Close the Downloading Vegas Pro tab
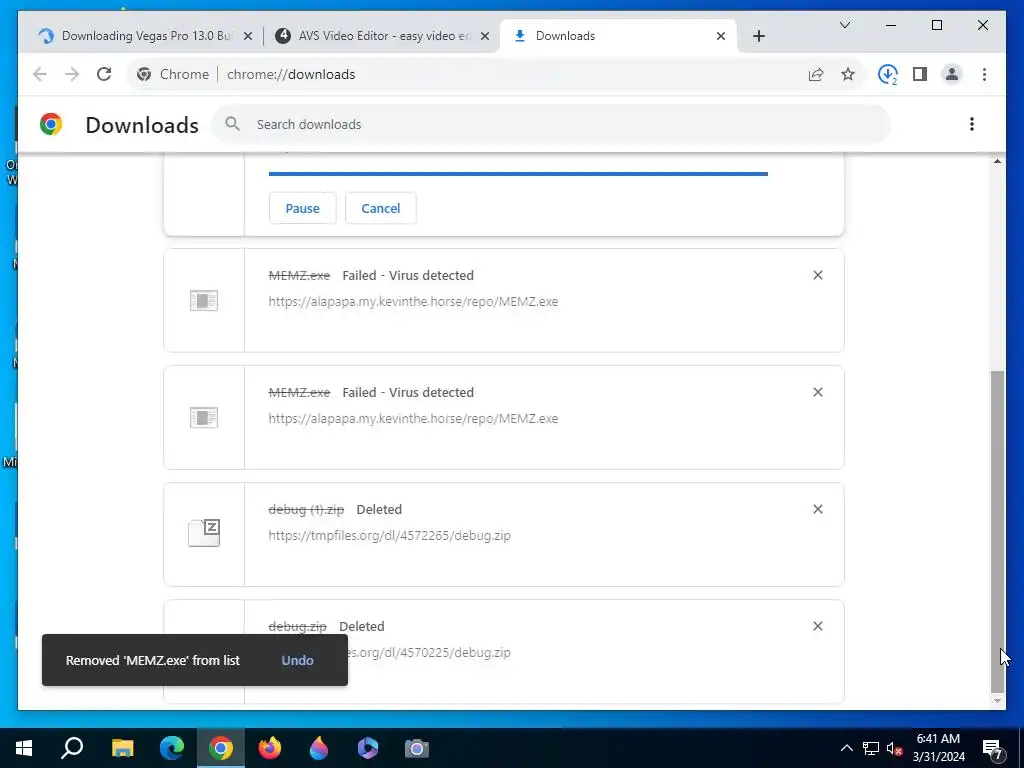1024x768 pixels. tap(248, 37)
